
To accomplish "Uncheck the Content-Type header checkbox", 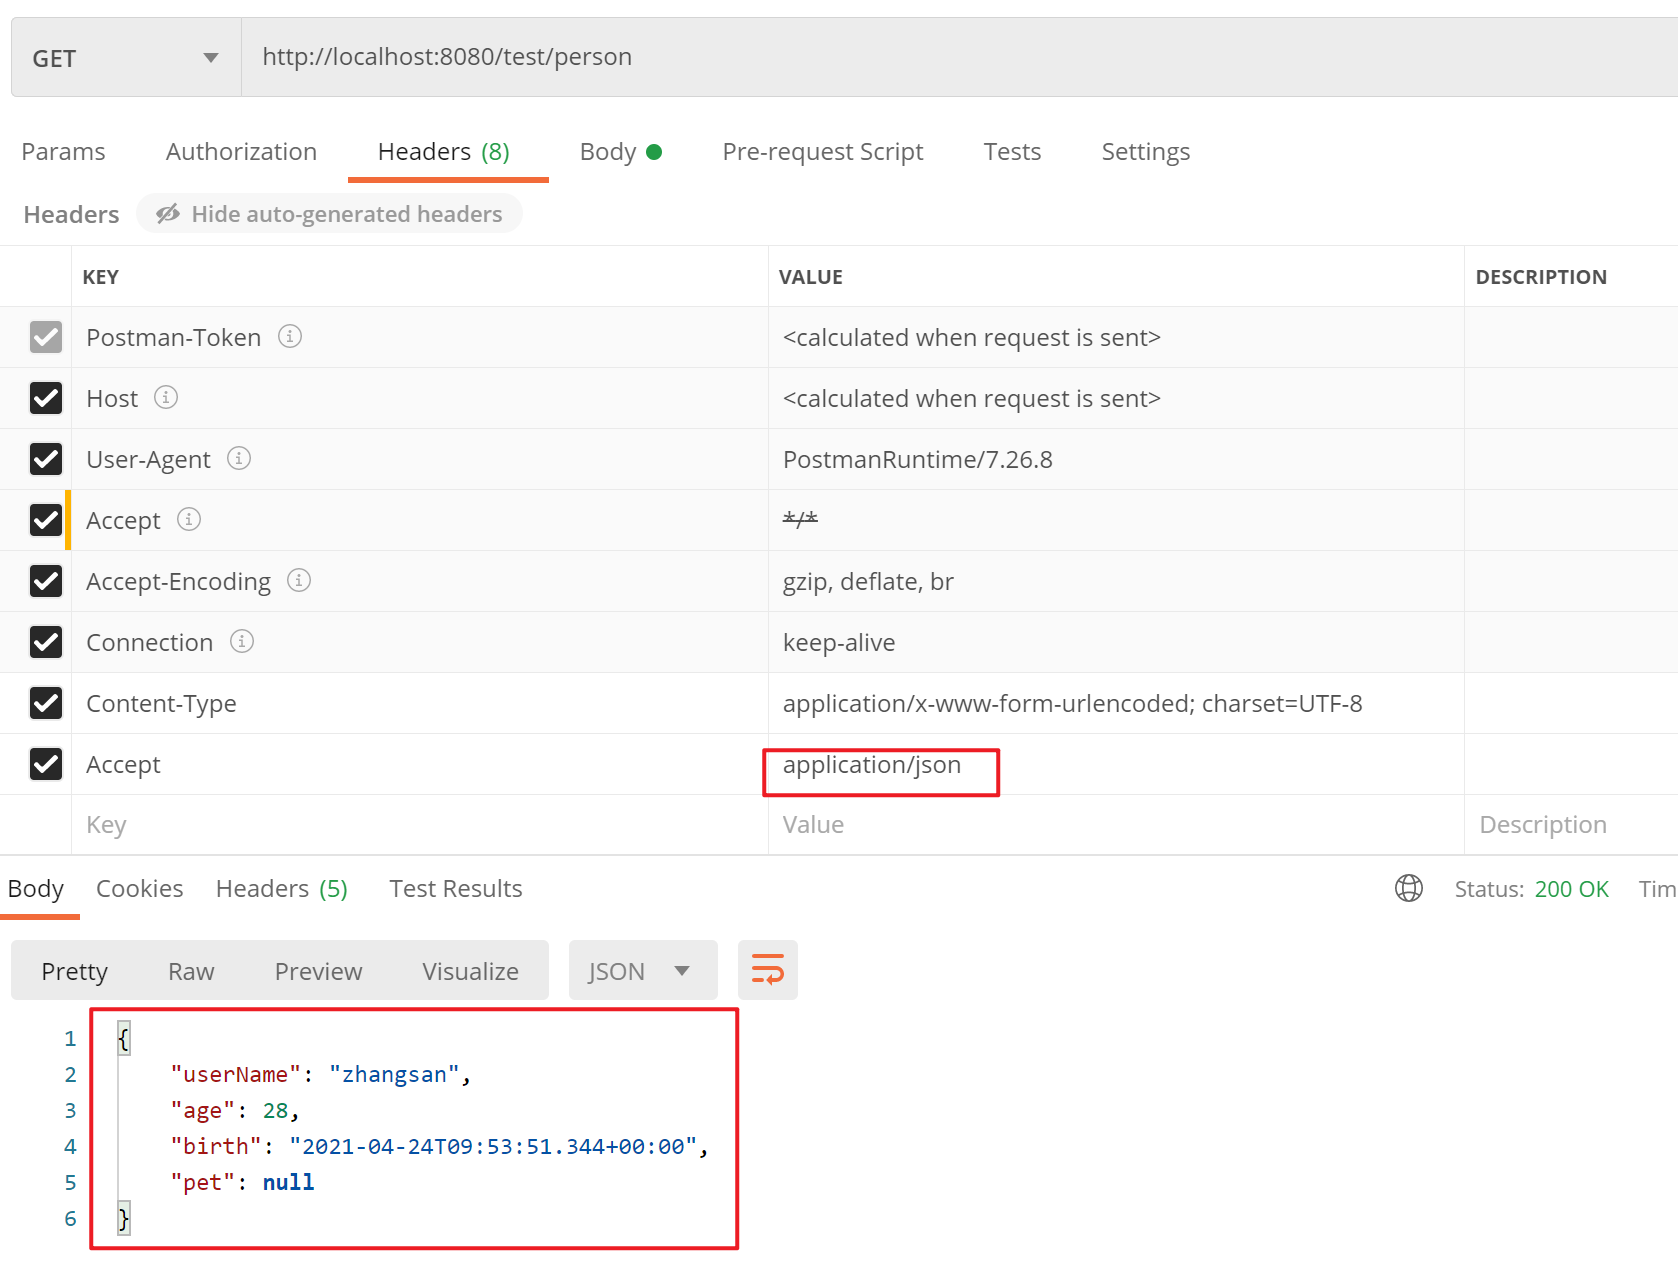I will 46,703.
